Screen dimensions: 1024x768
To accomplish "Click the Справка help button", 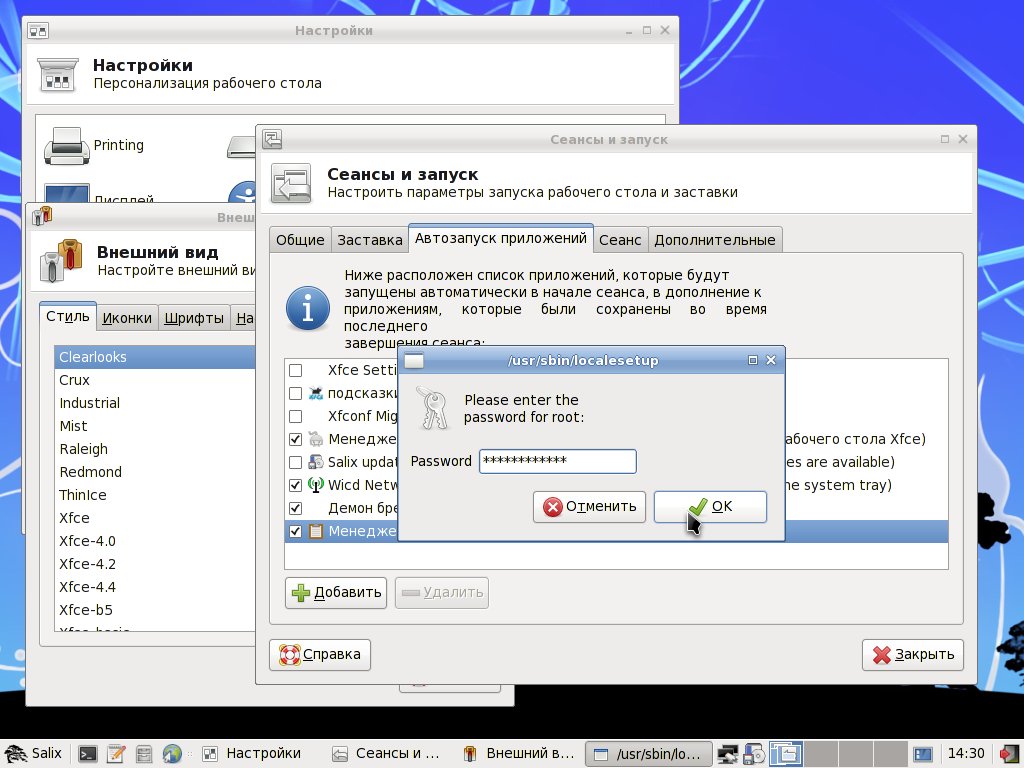I will [x=320, y=655].
